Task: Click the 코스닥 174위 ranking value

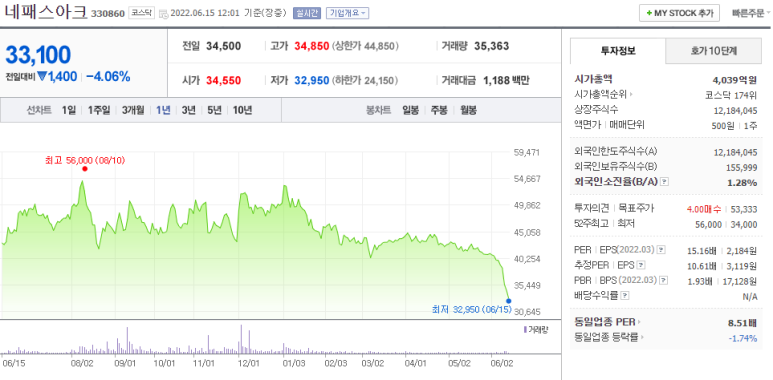Action: pos(731,94)
